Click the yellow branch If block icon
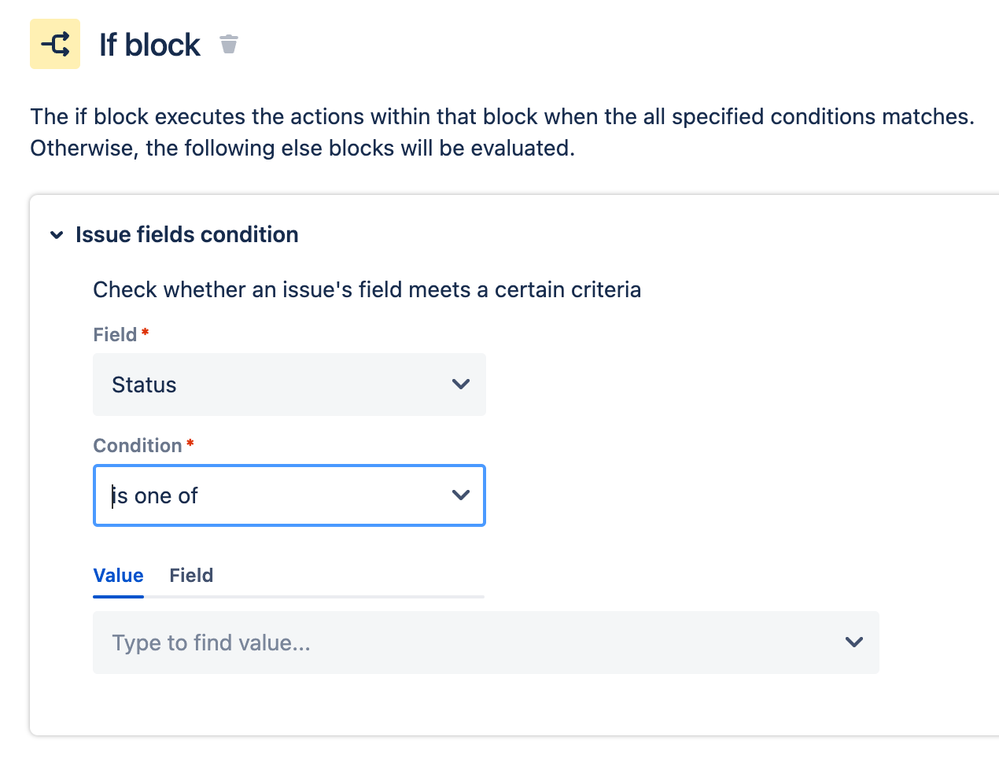The image size is (999, 758). pos(54,44)
